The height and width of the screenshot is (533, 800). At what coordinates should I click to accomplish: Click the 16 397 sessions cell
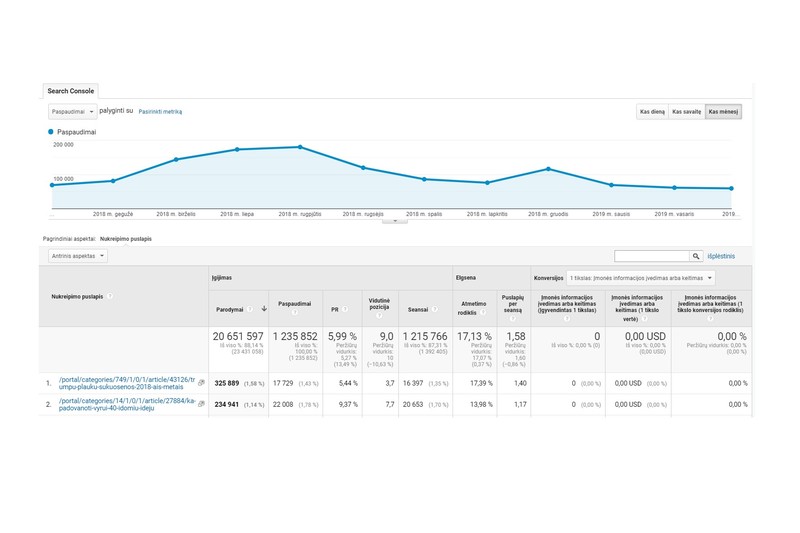(x=413, y=383)
